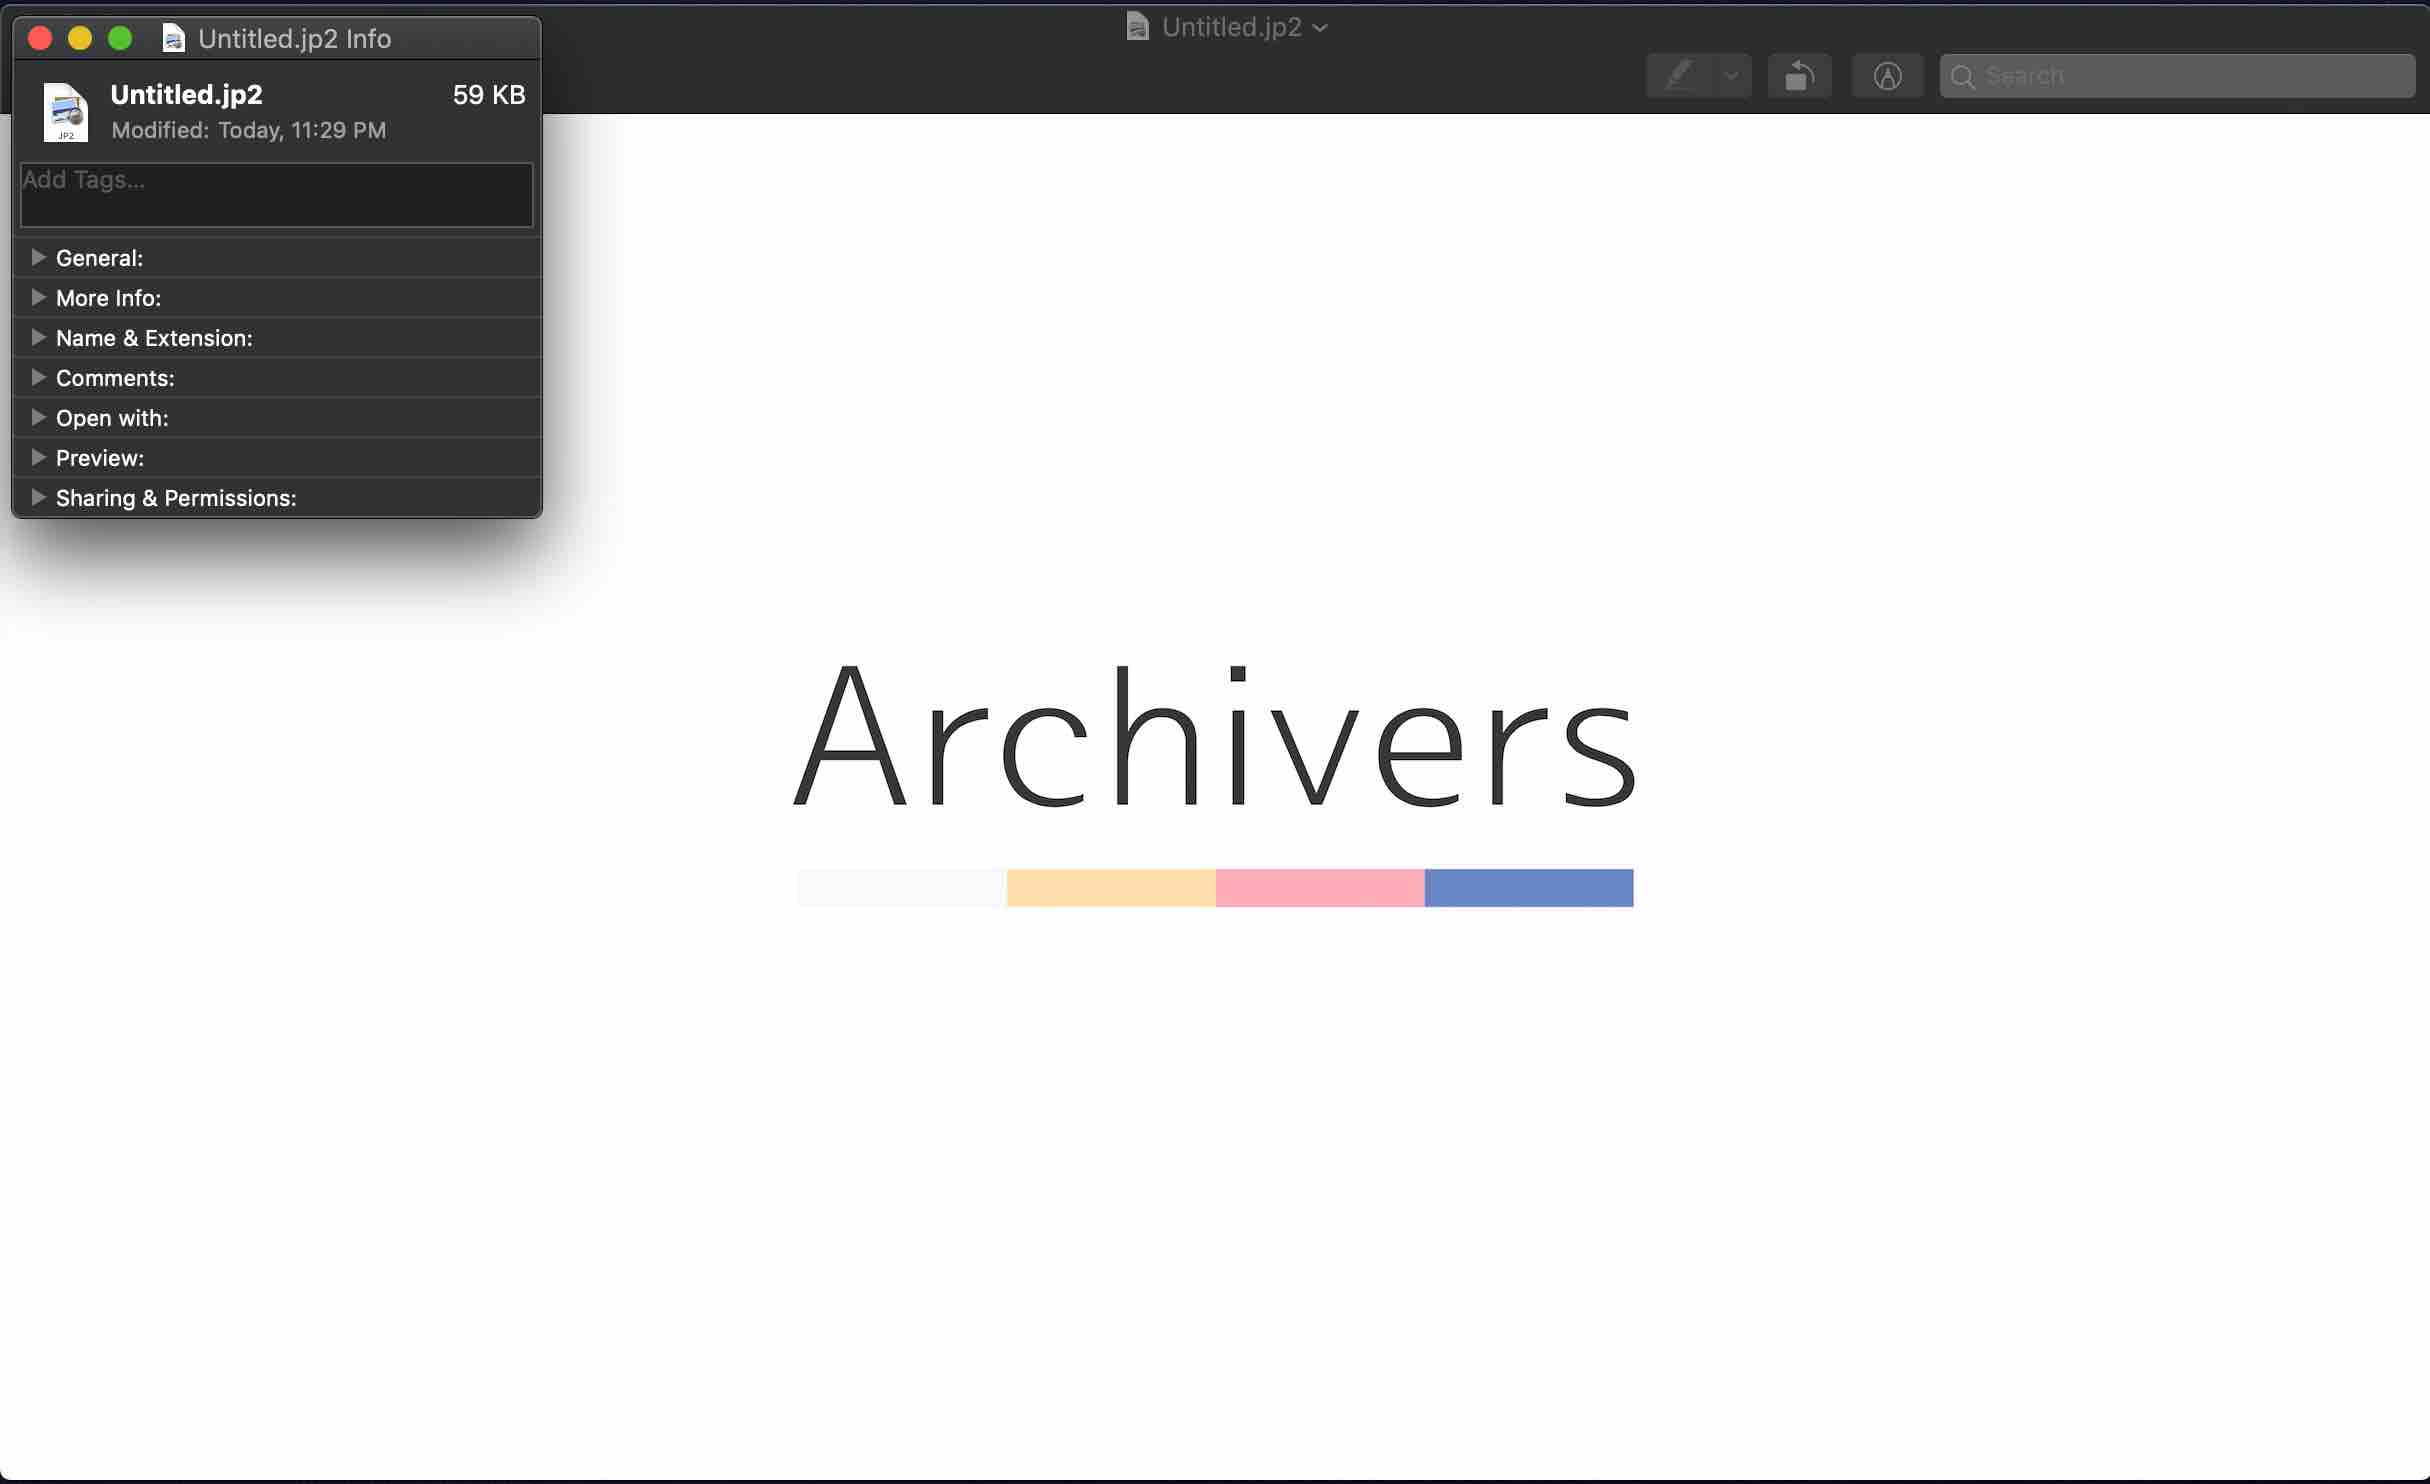
Task: Click the search magnifier icon
Action: [x=1962, y=77]
